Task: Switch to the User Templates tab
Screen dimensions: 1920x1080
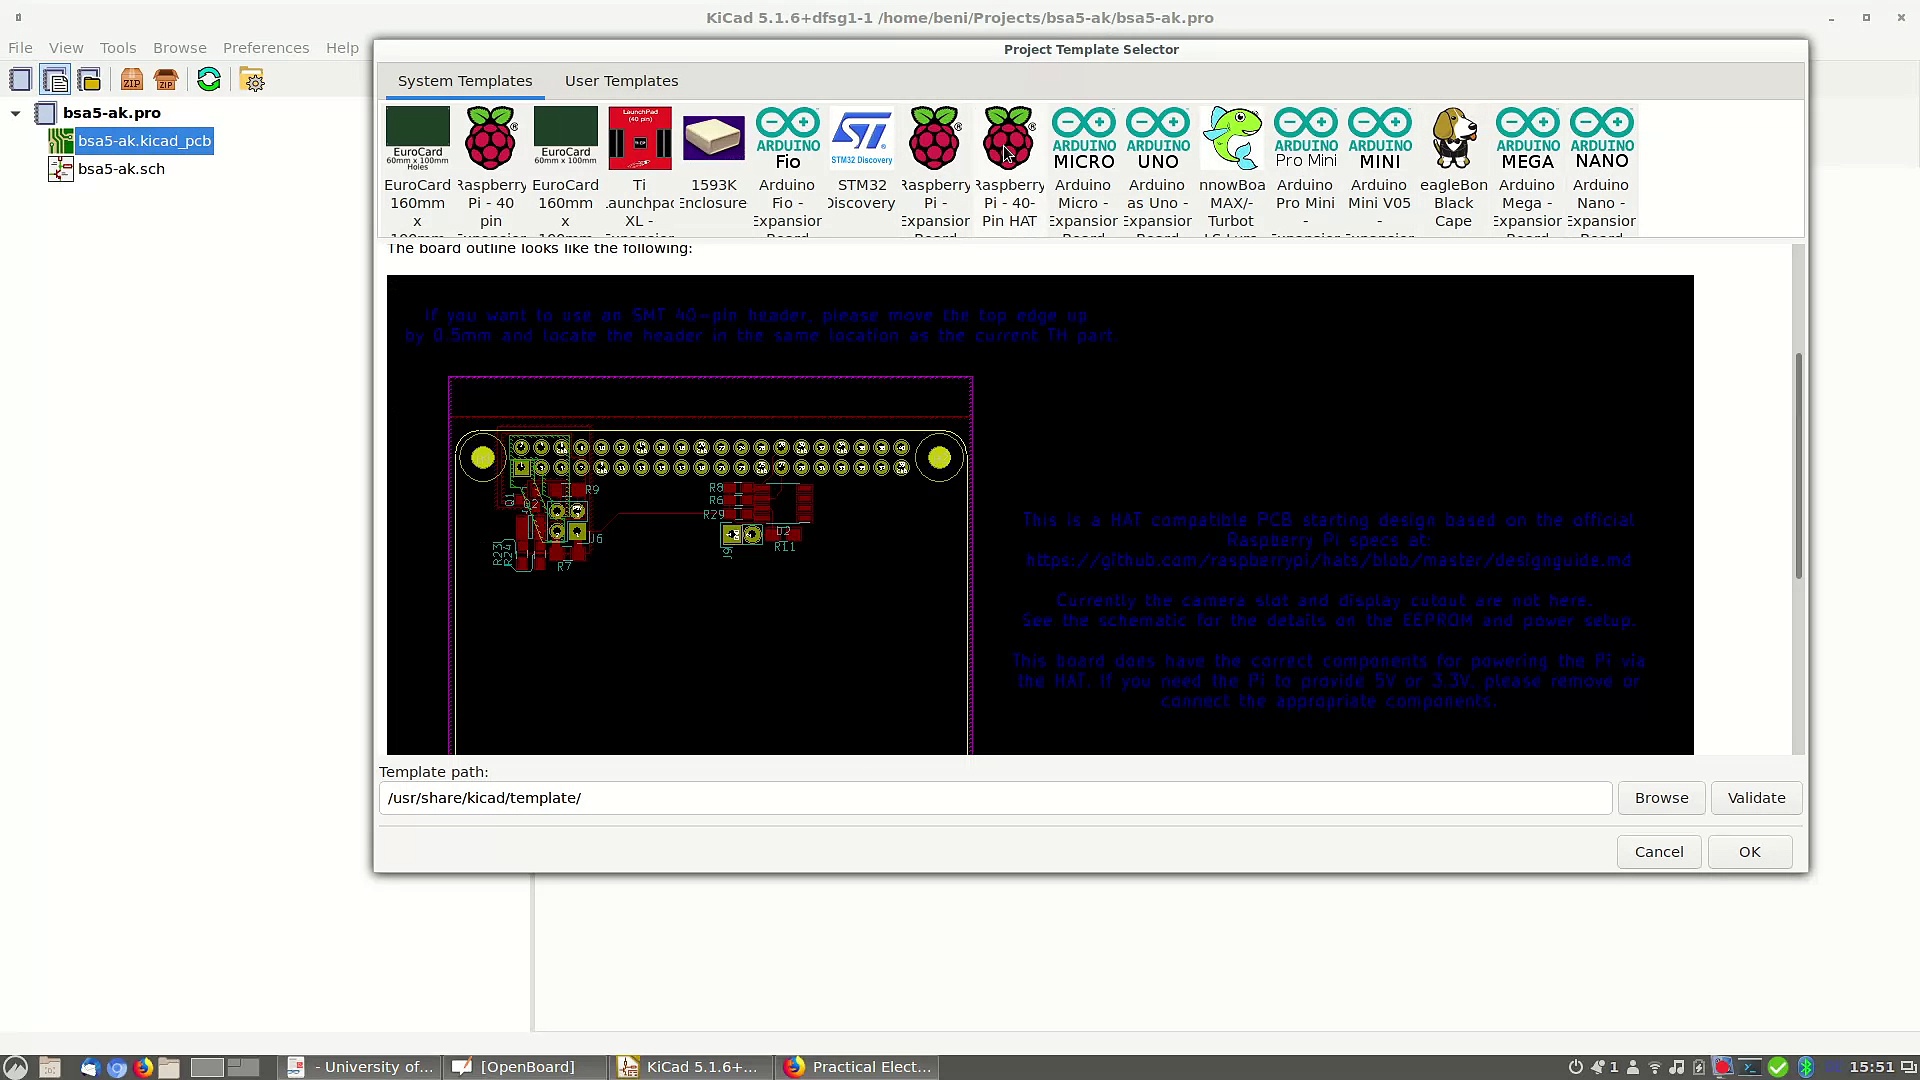Action: 621,81
